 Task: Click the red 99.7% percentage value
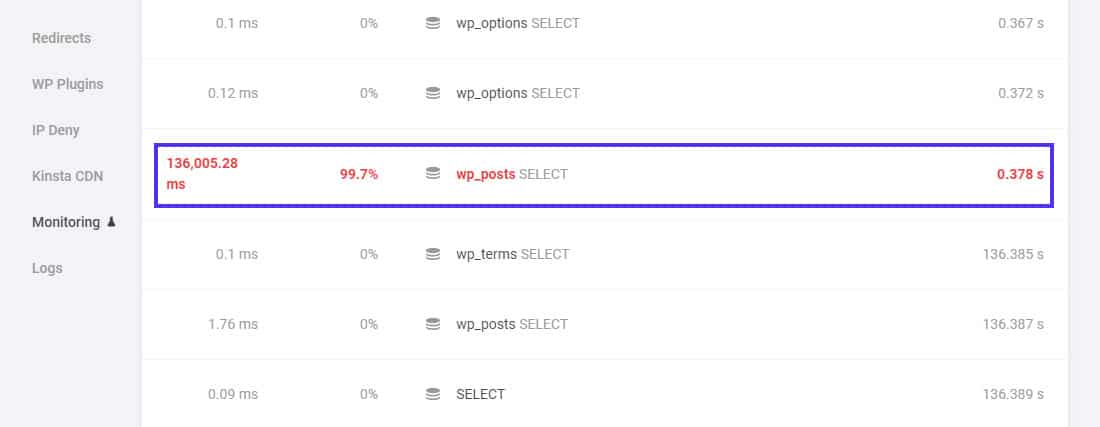359,174
